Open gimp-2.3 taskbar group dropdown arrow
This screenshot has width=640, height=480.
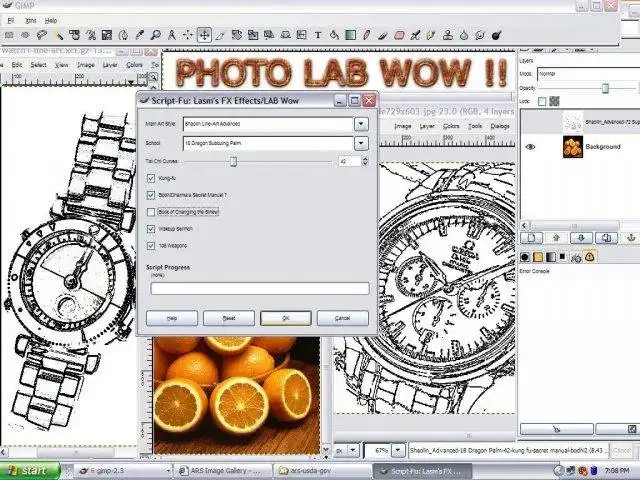pyautogui.click(x=168, y=471)
